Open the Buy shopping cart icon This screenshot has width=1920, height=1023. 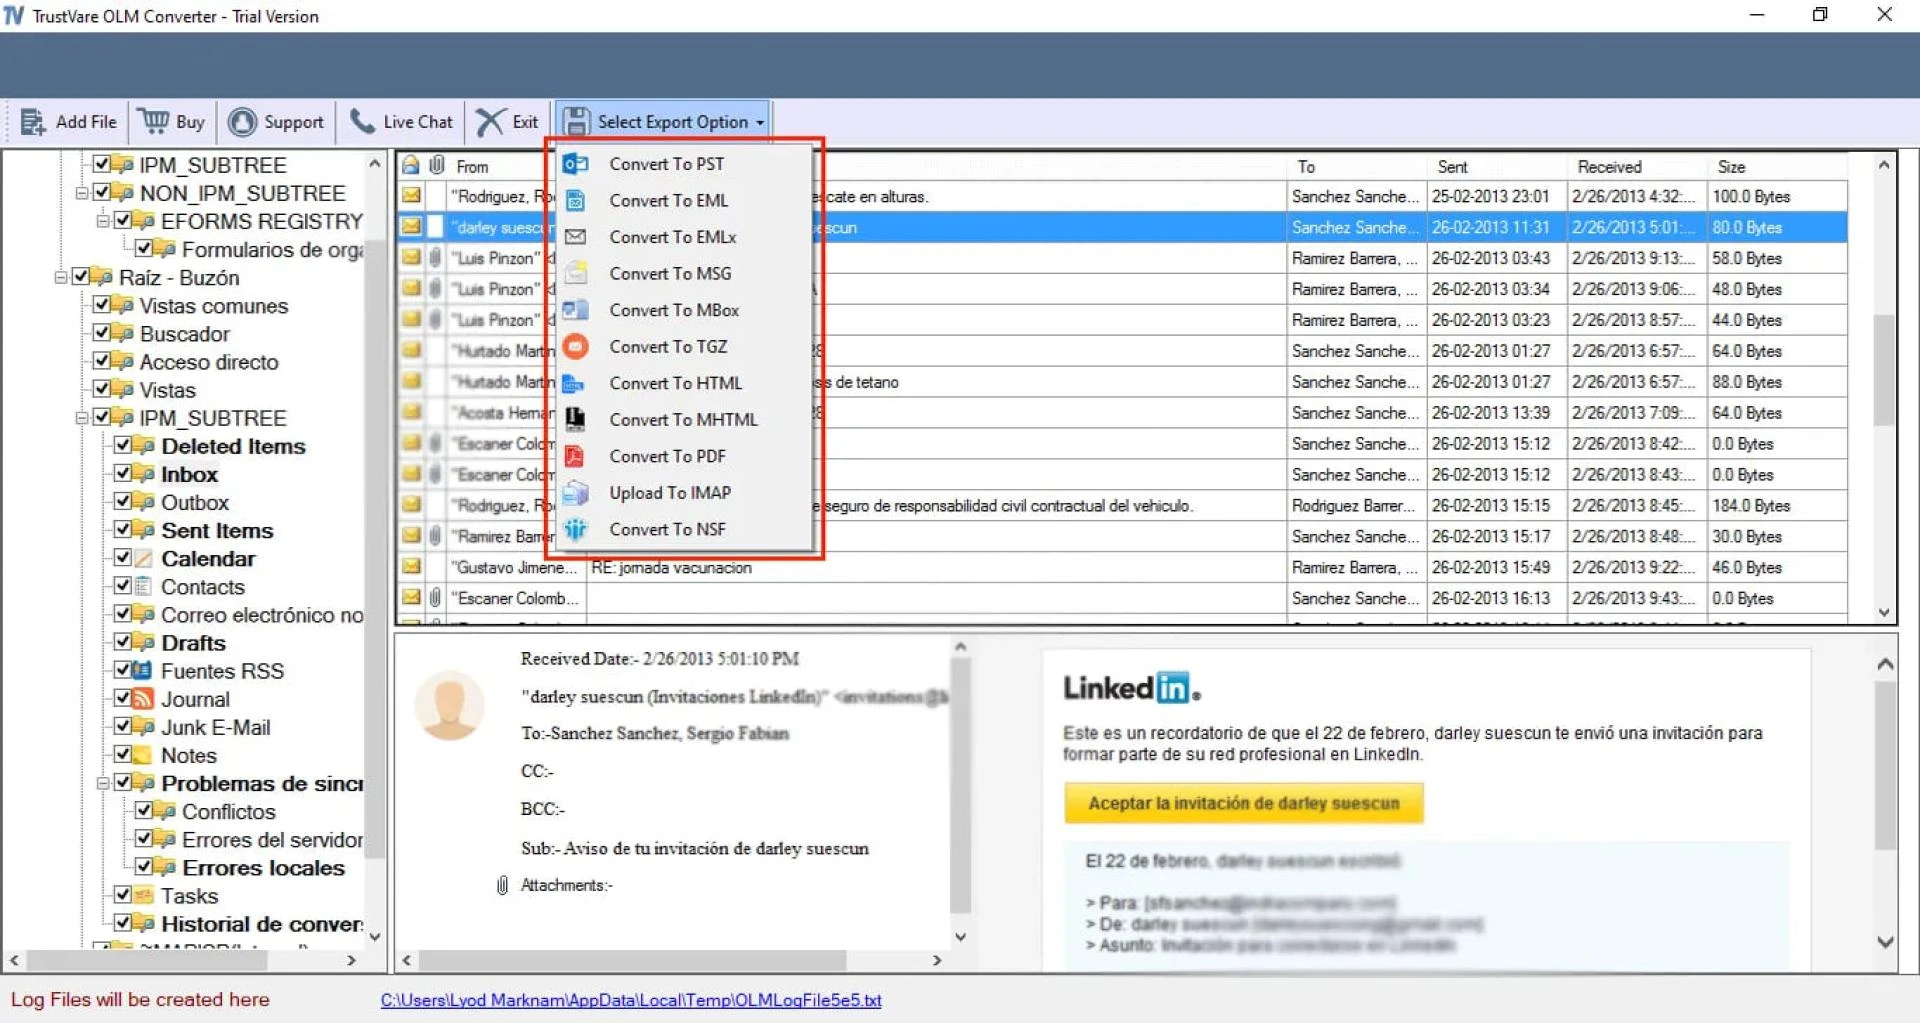(x=151, y=121)
